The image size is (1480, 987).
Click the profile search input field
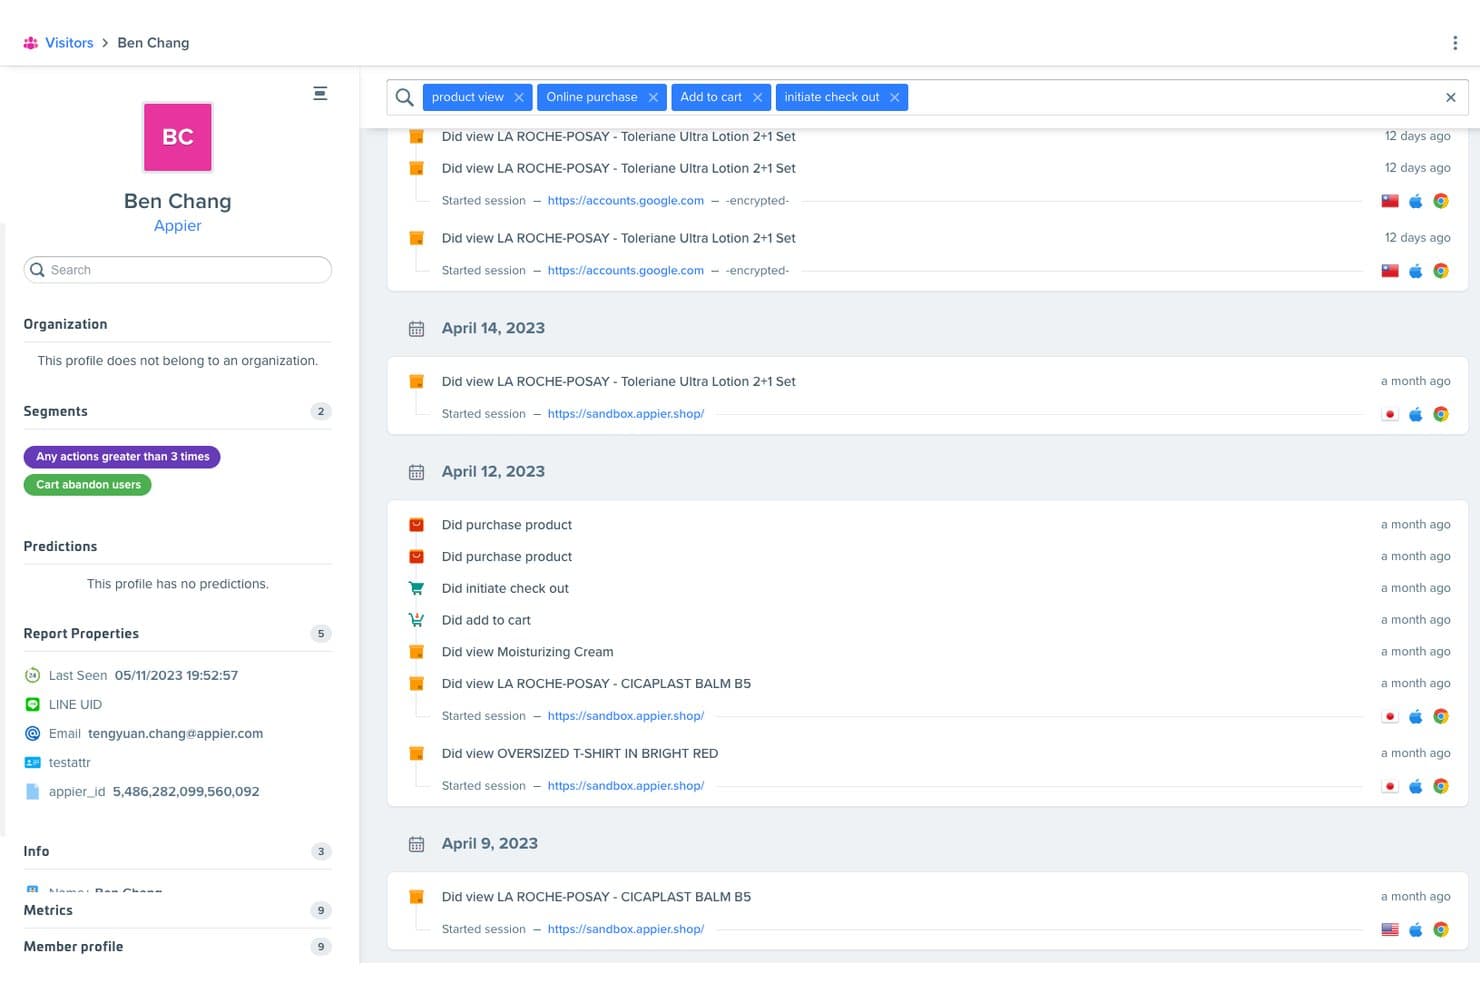click(x=177, y=270)
